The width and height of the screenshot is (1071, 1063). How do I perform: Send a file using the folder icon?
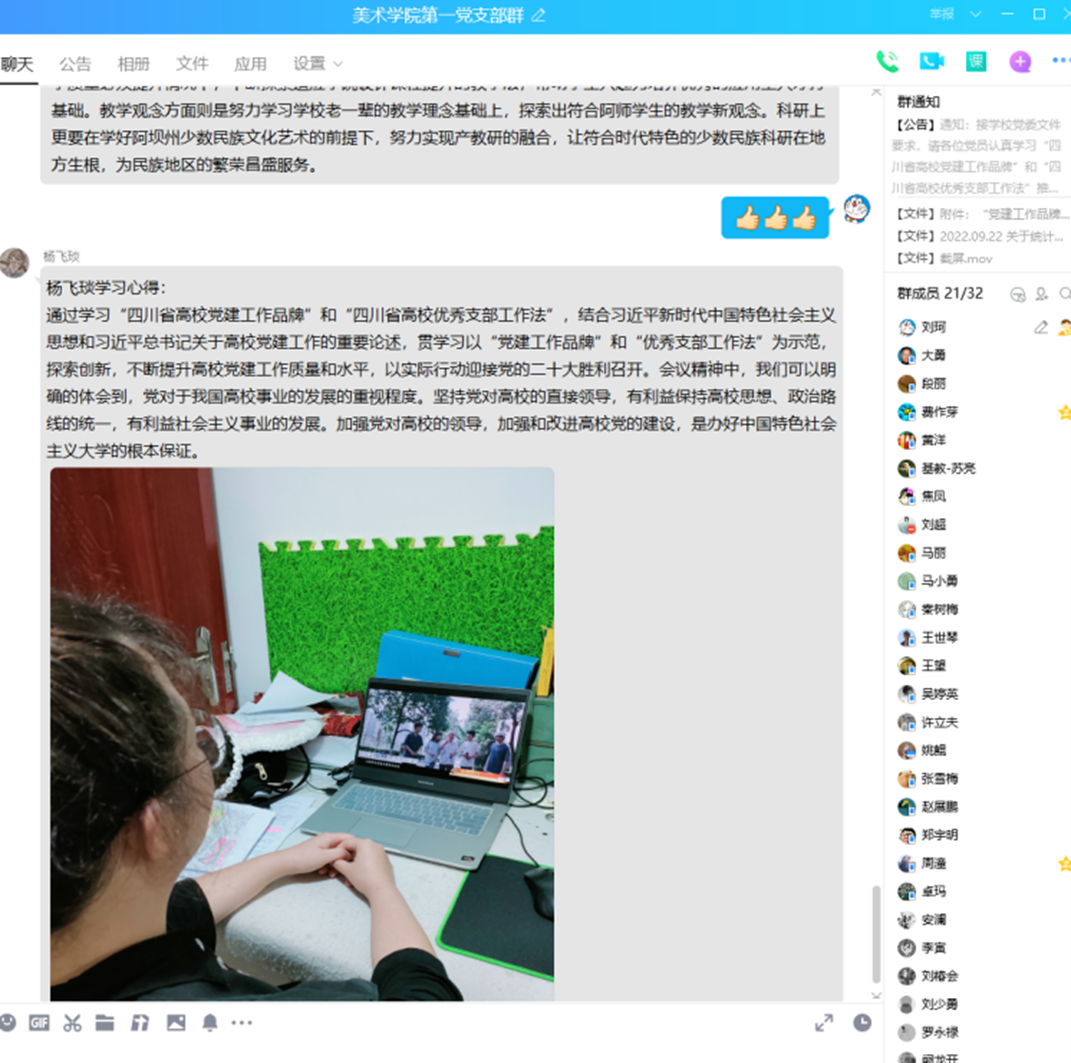(x=105, y=1022)
